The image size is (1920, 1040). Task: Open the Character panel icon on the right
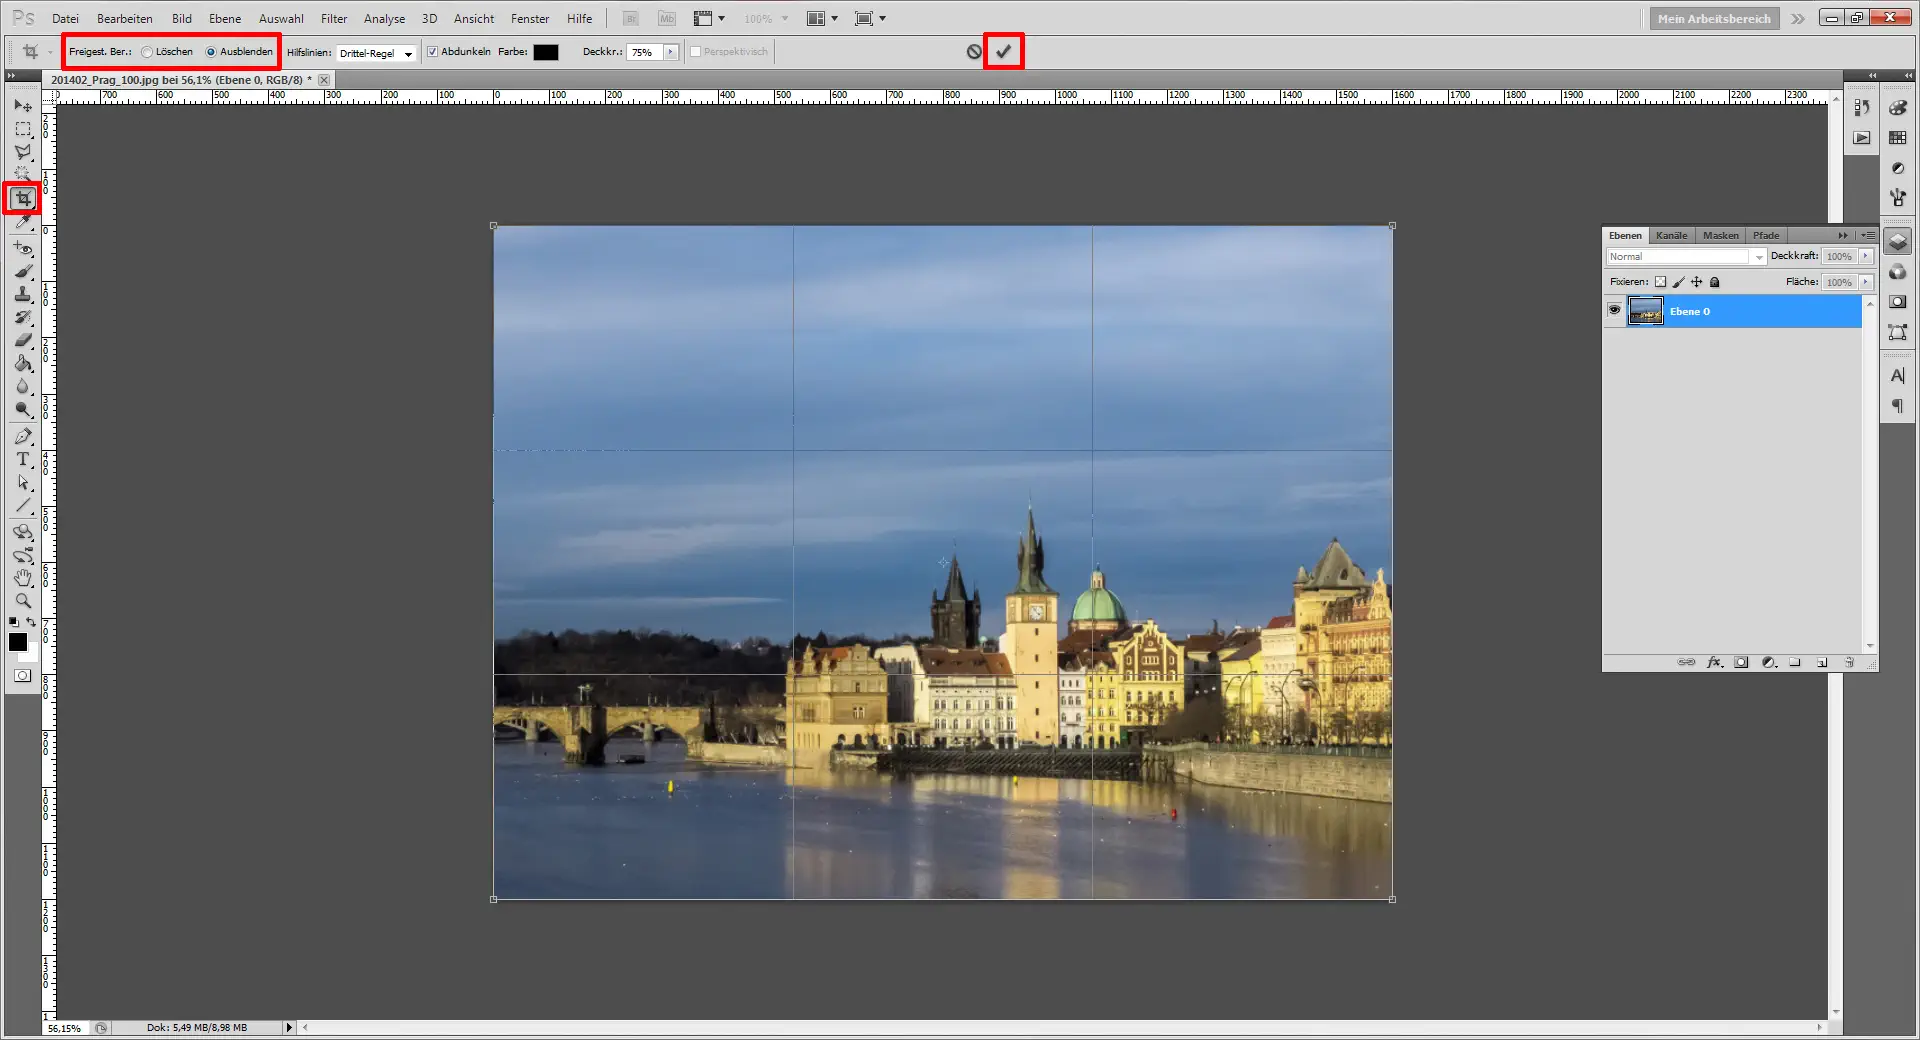click(1897, 375)
